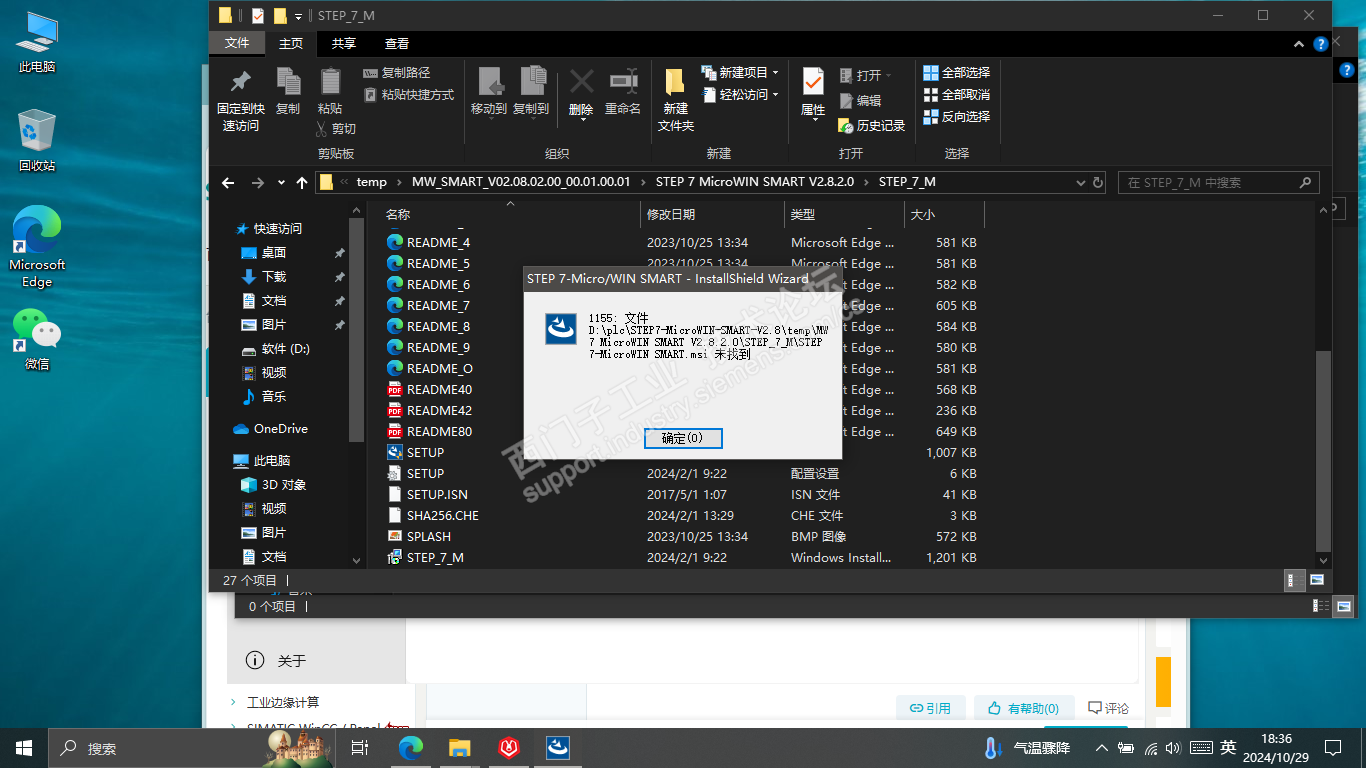Click the 有帮助(0) button

[x=1024, y=708]
